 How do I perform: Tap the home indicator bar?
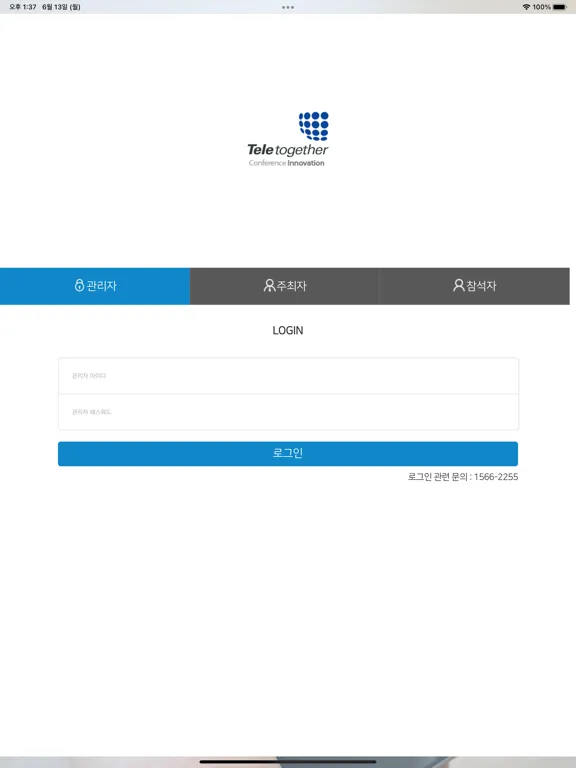point(288,762)
